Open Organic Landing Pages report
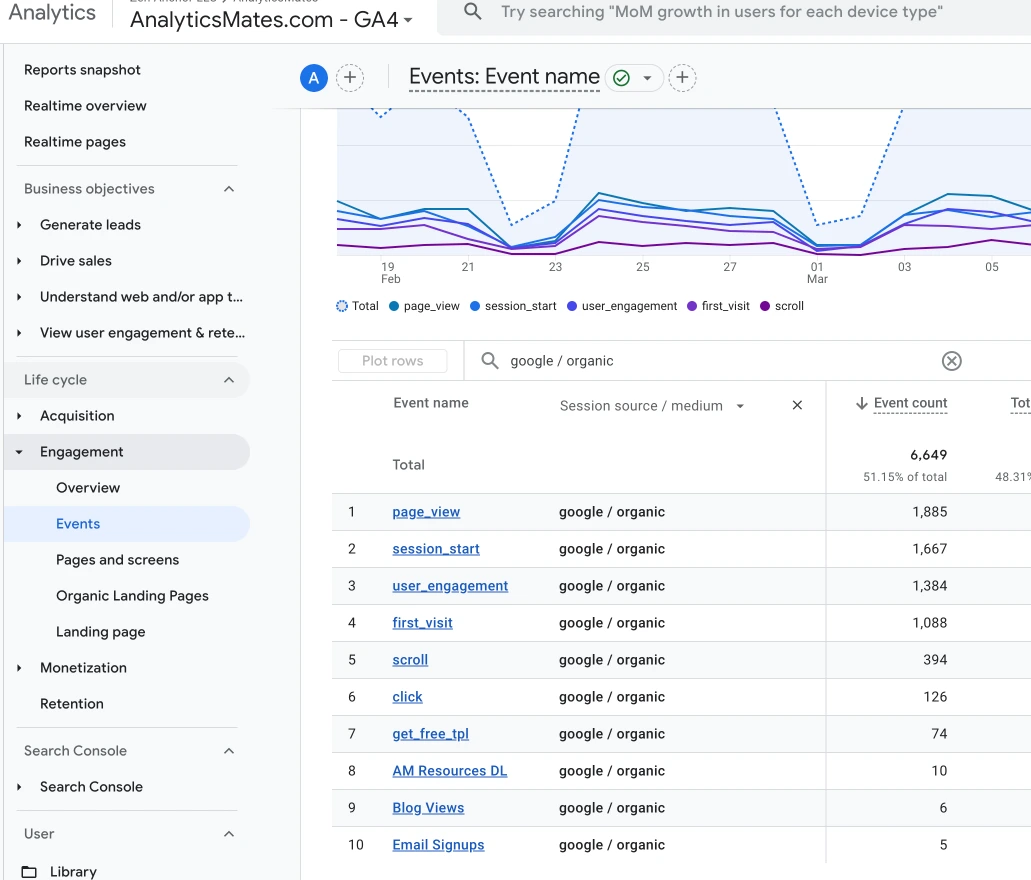 click(x=132, y=596)
